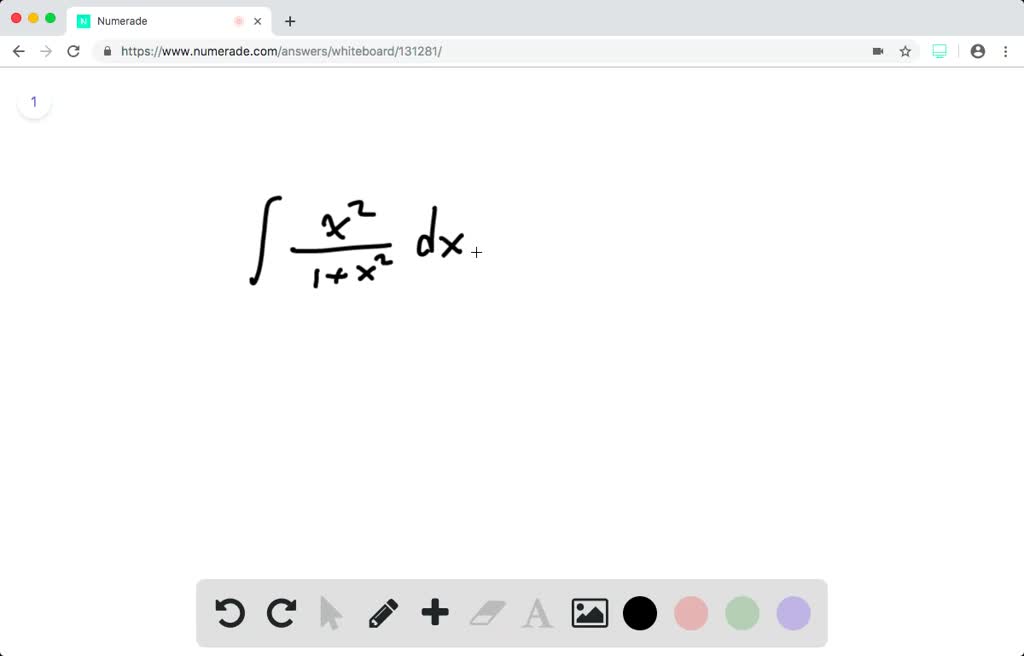Reload the current page
The width and height of the screenshot is (1024, 656).
pos(73,50)
